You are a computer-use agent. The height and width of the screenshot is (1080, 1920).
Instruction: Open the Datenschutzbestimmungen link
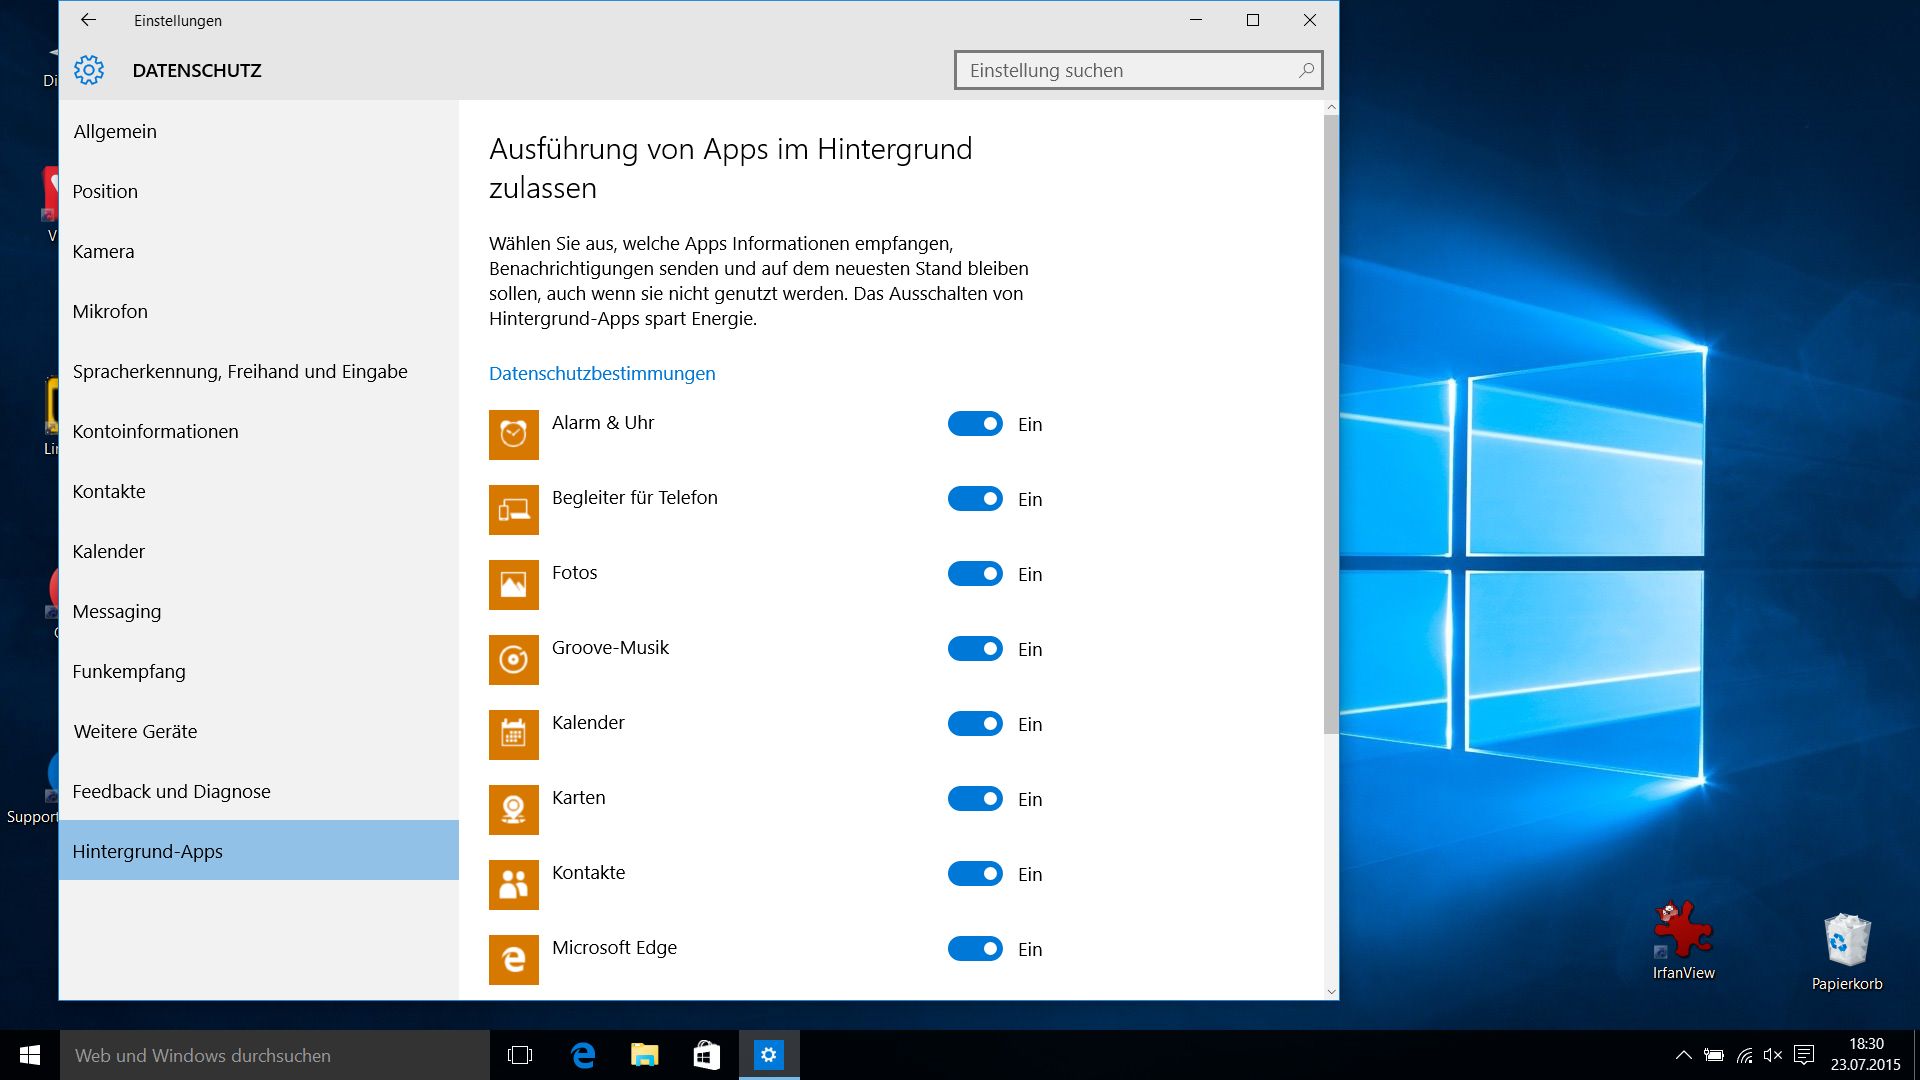click(602, 373)
